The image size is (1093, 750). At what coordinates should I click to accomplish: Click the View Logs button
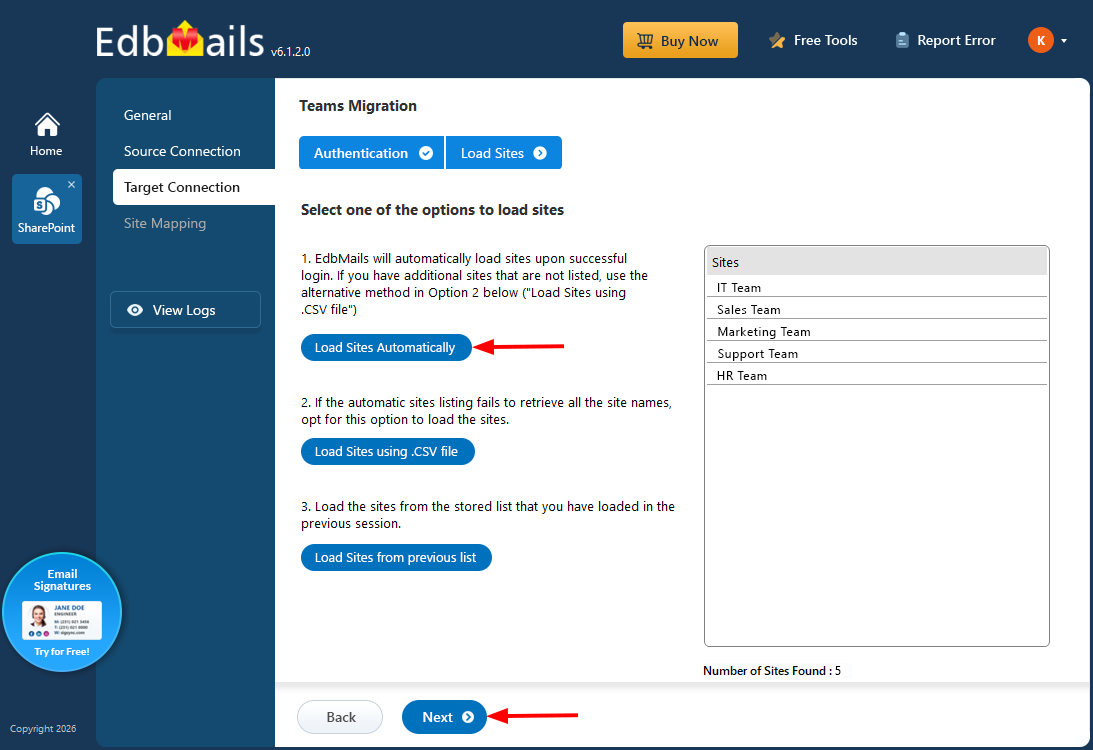pyautogui.click(x=185, y=309)
